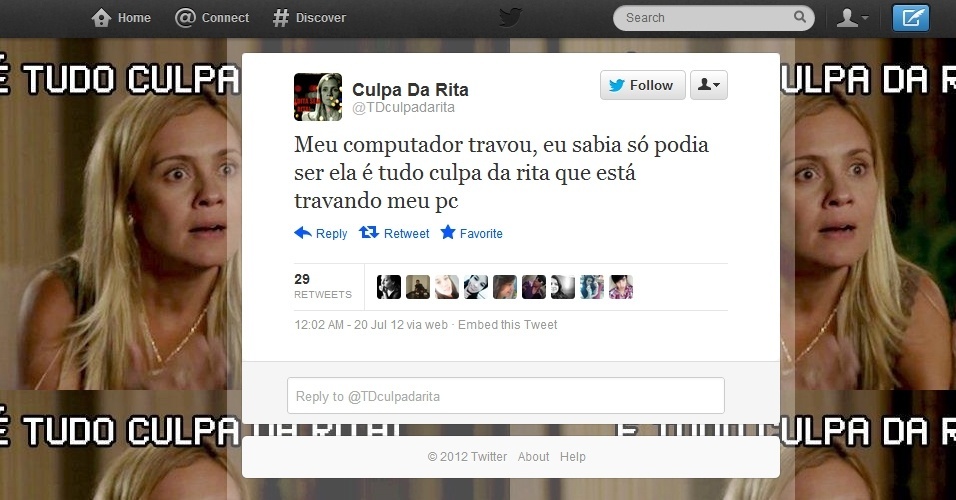Viewport: 956px width, 500px height.
Task: Open the Connect tab
Action: [212, 18]
